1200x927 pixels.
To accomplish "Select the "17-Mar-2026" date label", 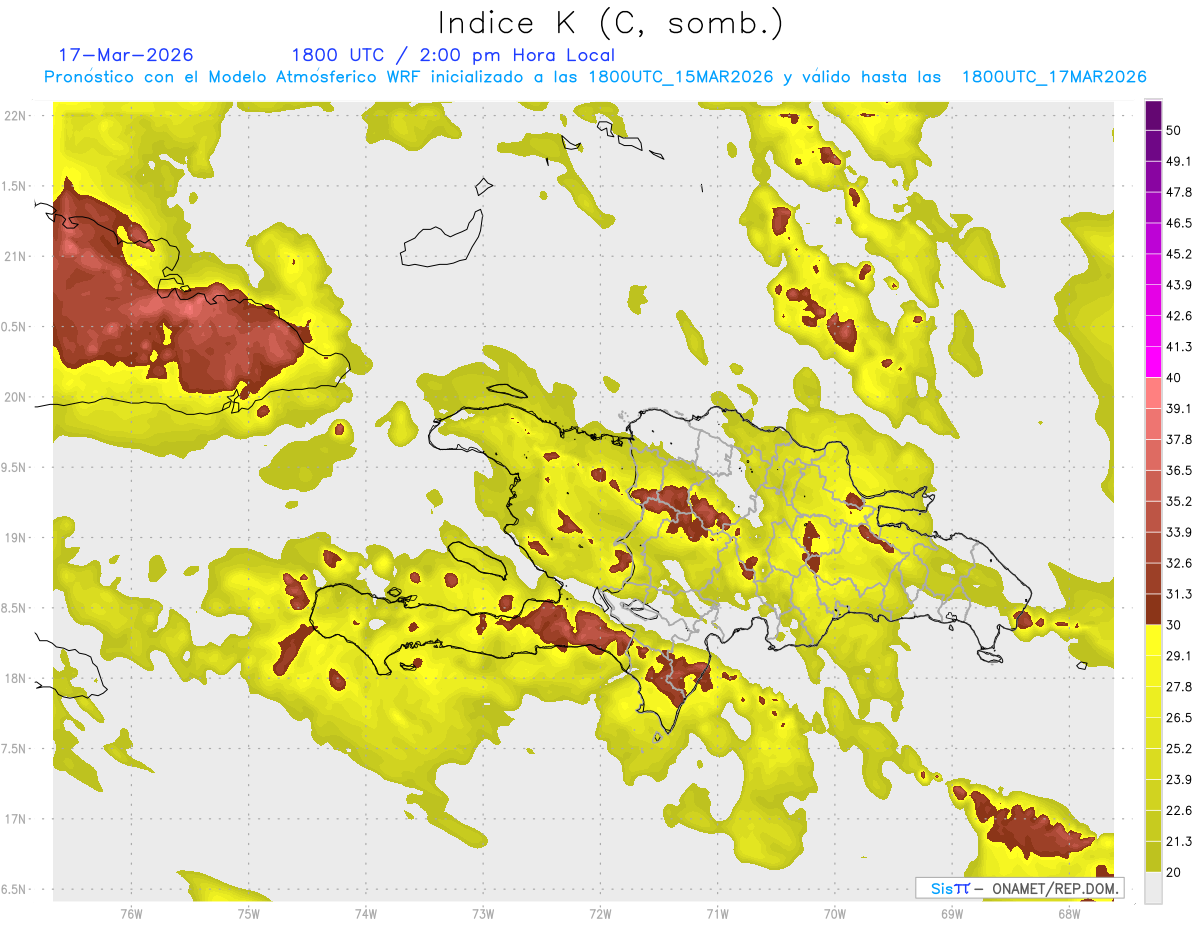I will [x=126, y=55].
